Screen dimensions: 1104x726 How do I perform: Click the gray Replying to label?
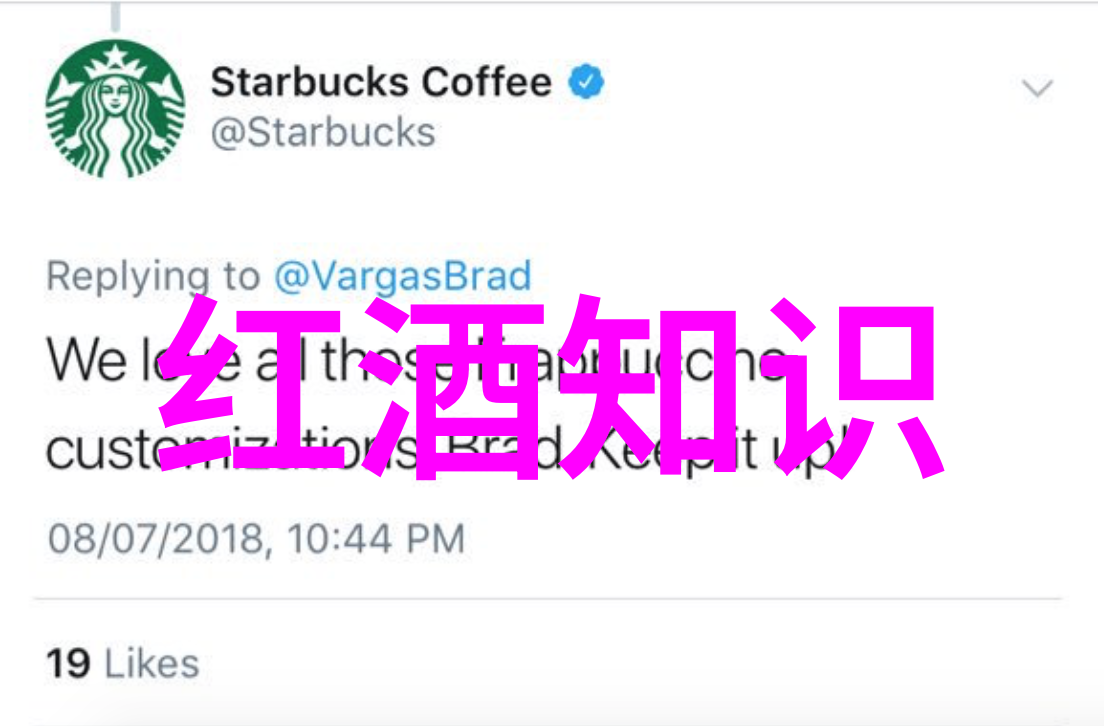[x=153, y=276]
